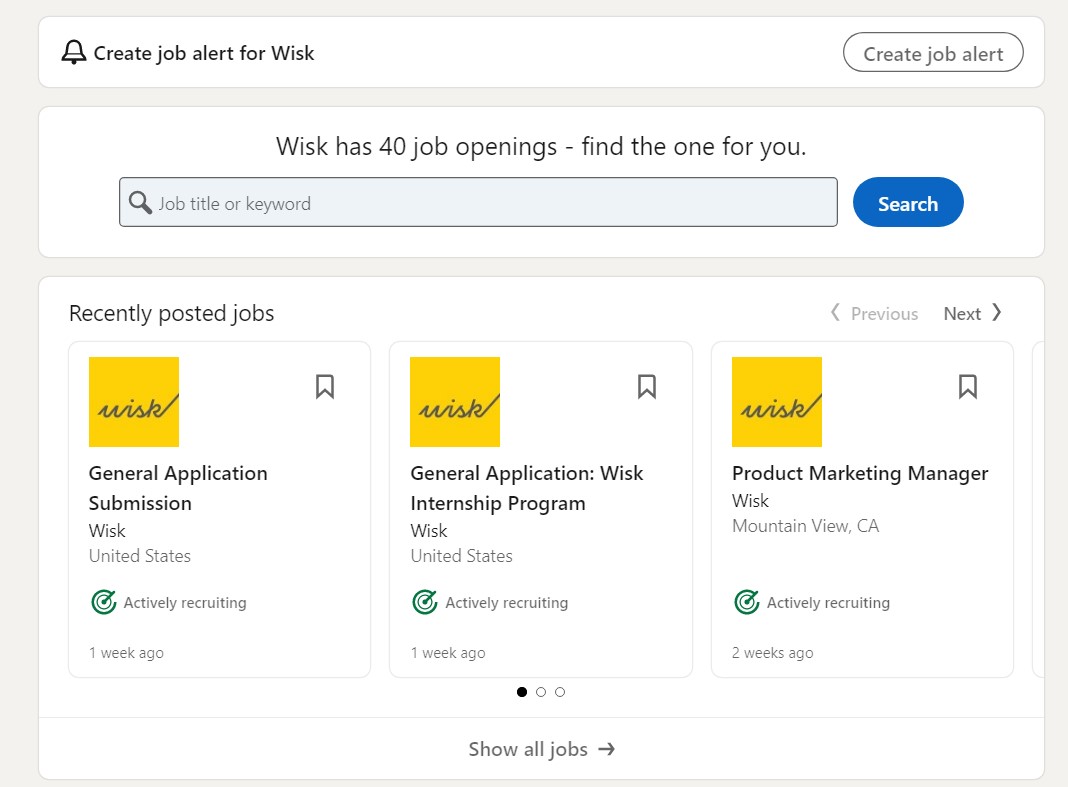Click United States on the Internship Program card
Image resolution: width=1068 pixels, height=787 pixels.
461,556
